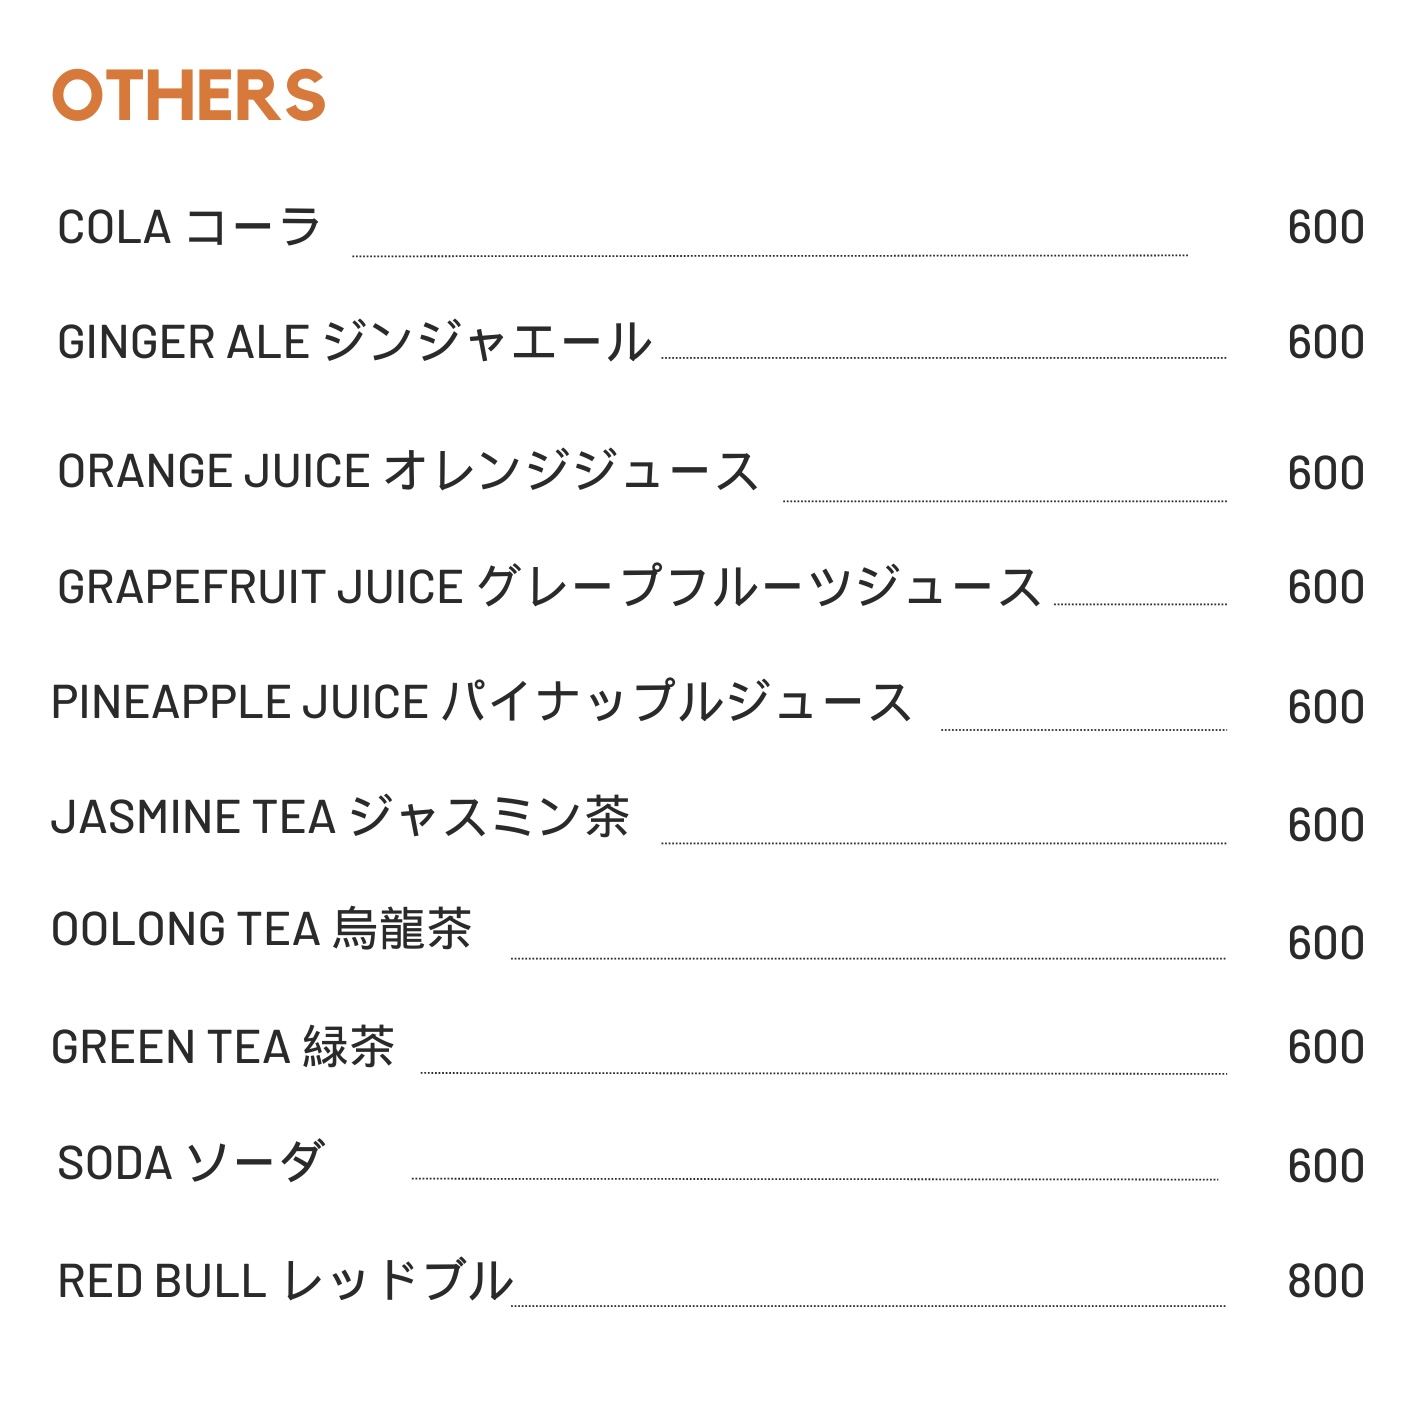Select OOLONG TEA 烏龍茶
This screenshot has height=1408, width=1414.
261,929
